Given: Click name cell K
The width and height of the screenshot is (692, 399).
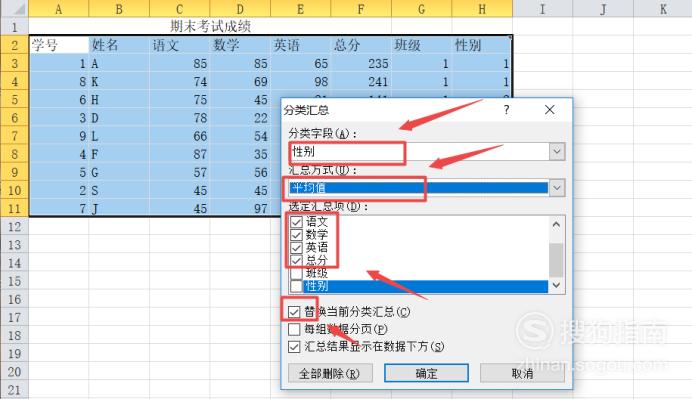Looking at the screenshot, I should point(119,82).
